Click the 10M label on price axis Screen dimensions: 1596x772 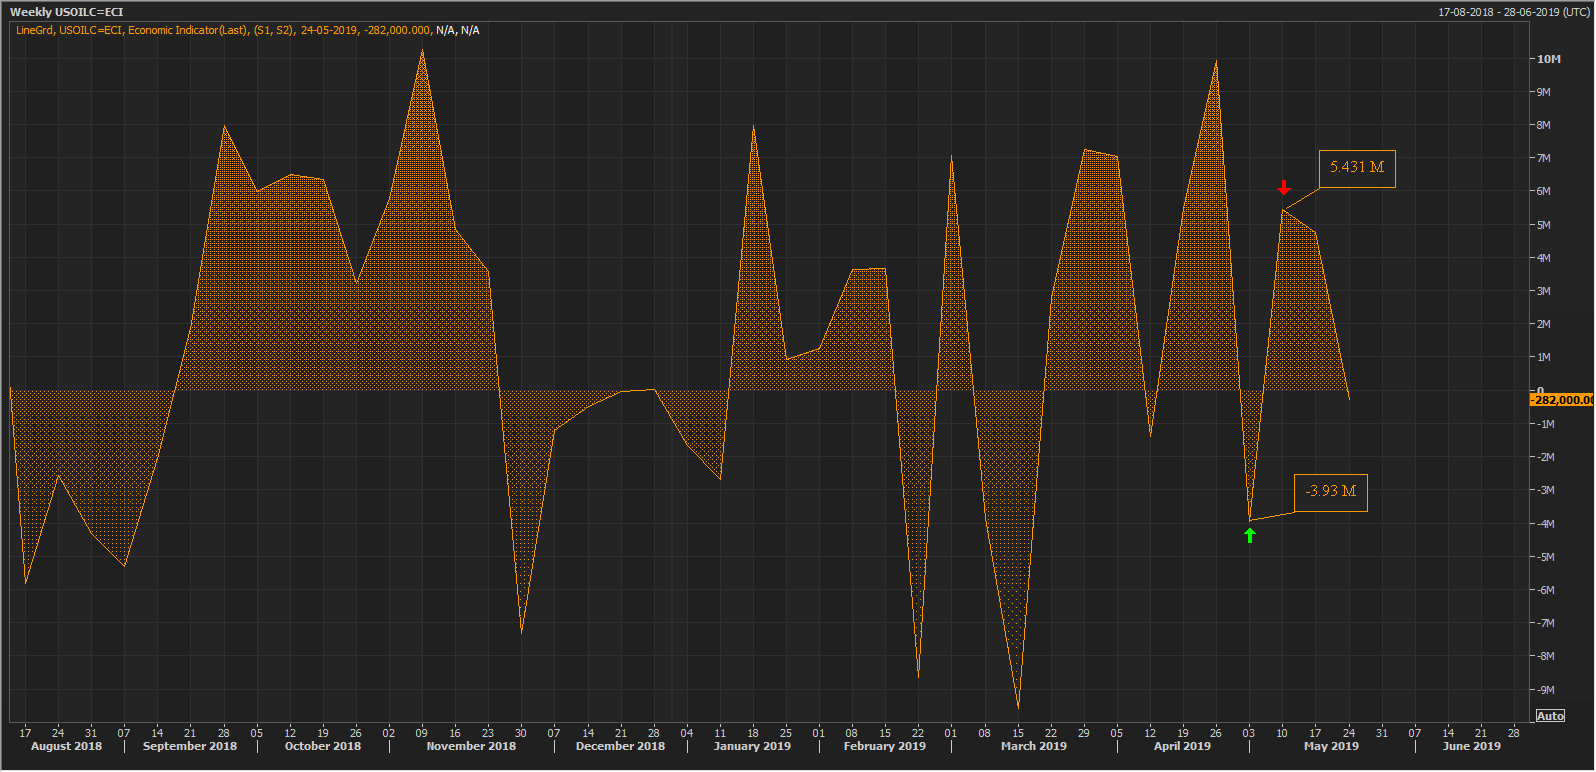point(1549,59)
